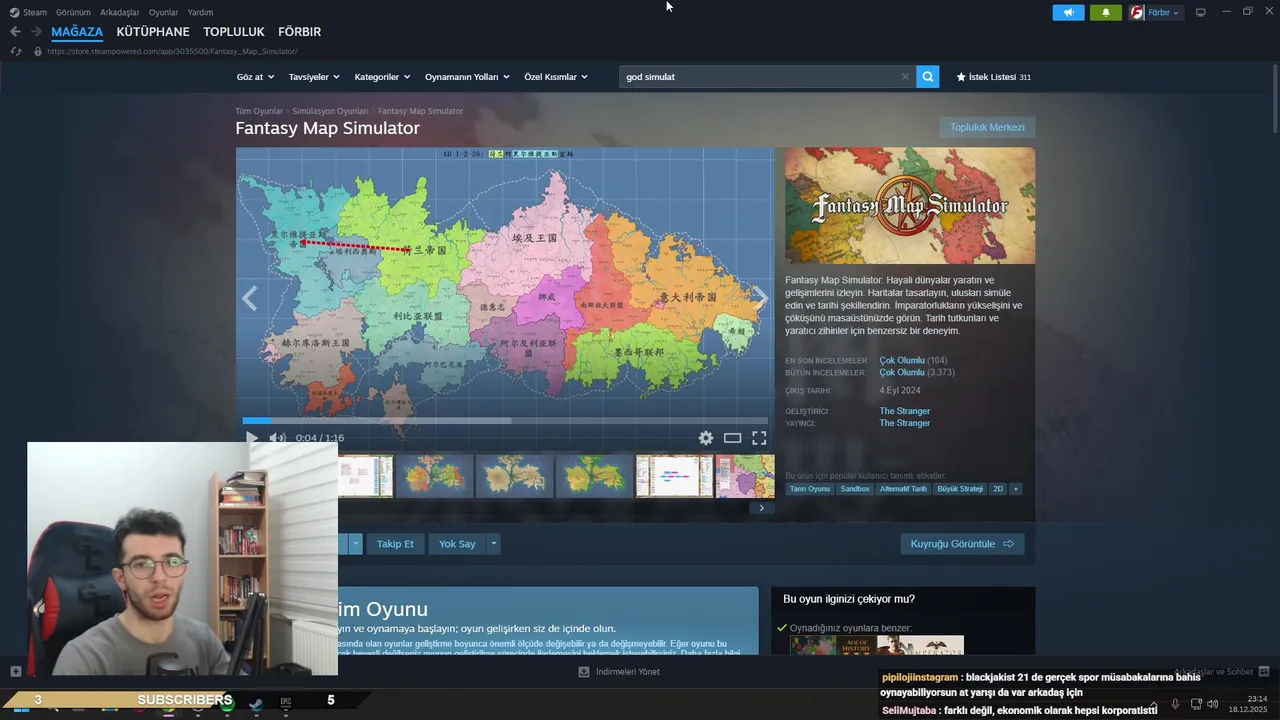Open the Förbir account avatar

[x=1137, y=12]
